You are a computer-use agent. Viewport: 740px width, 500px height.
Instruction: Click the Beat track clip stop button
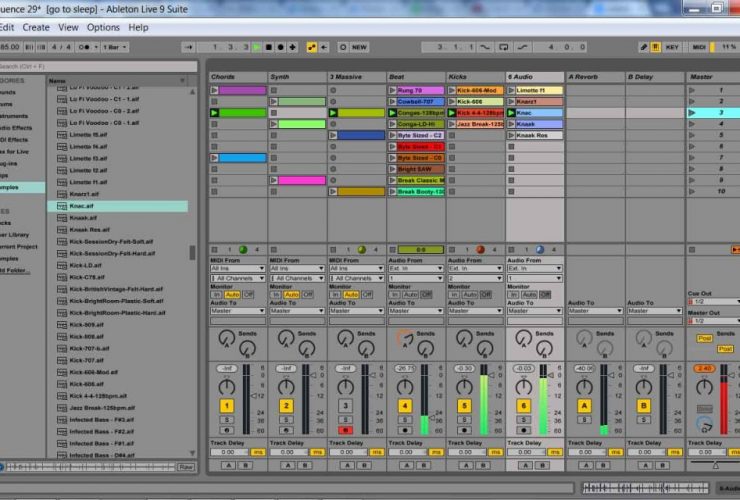click(x=393, y=250)
